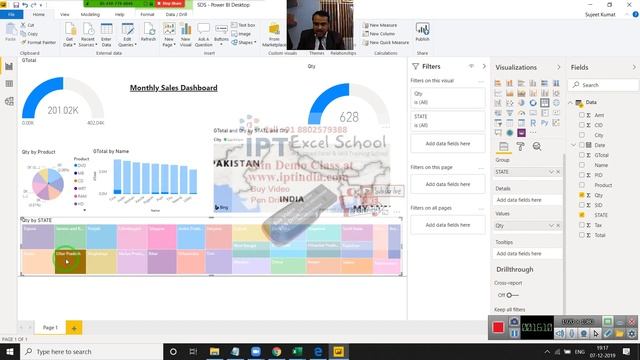Create a New Quick Measure

pos(386,42)
